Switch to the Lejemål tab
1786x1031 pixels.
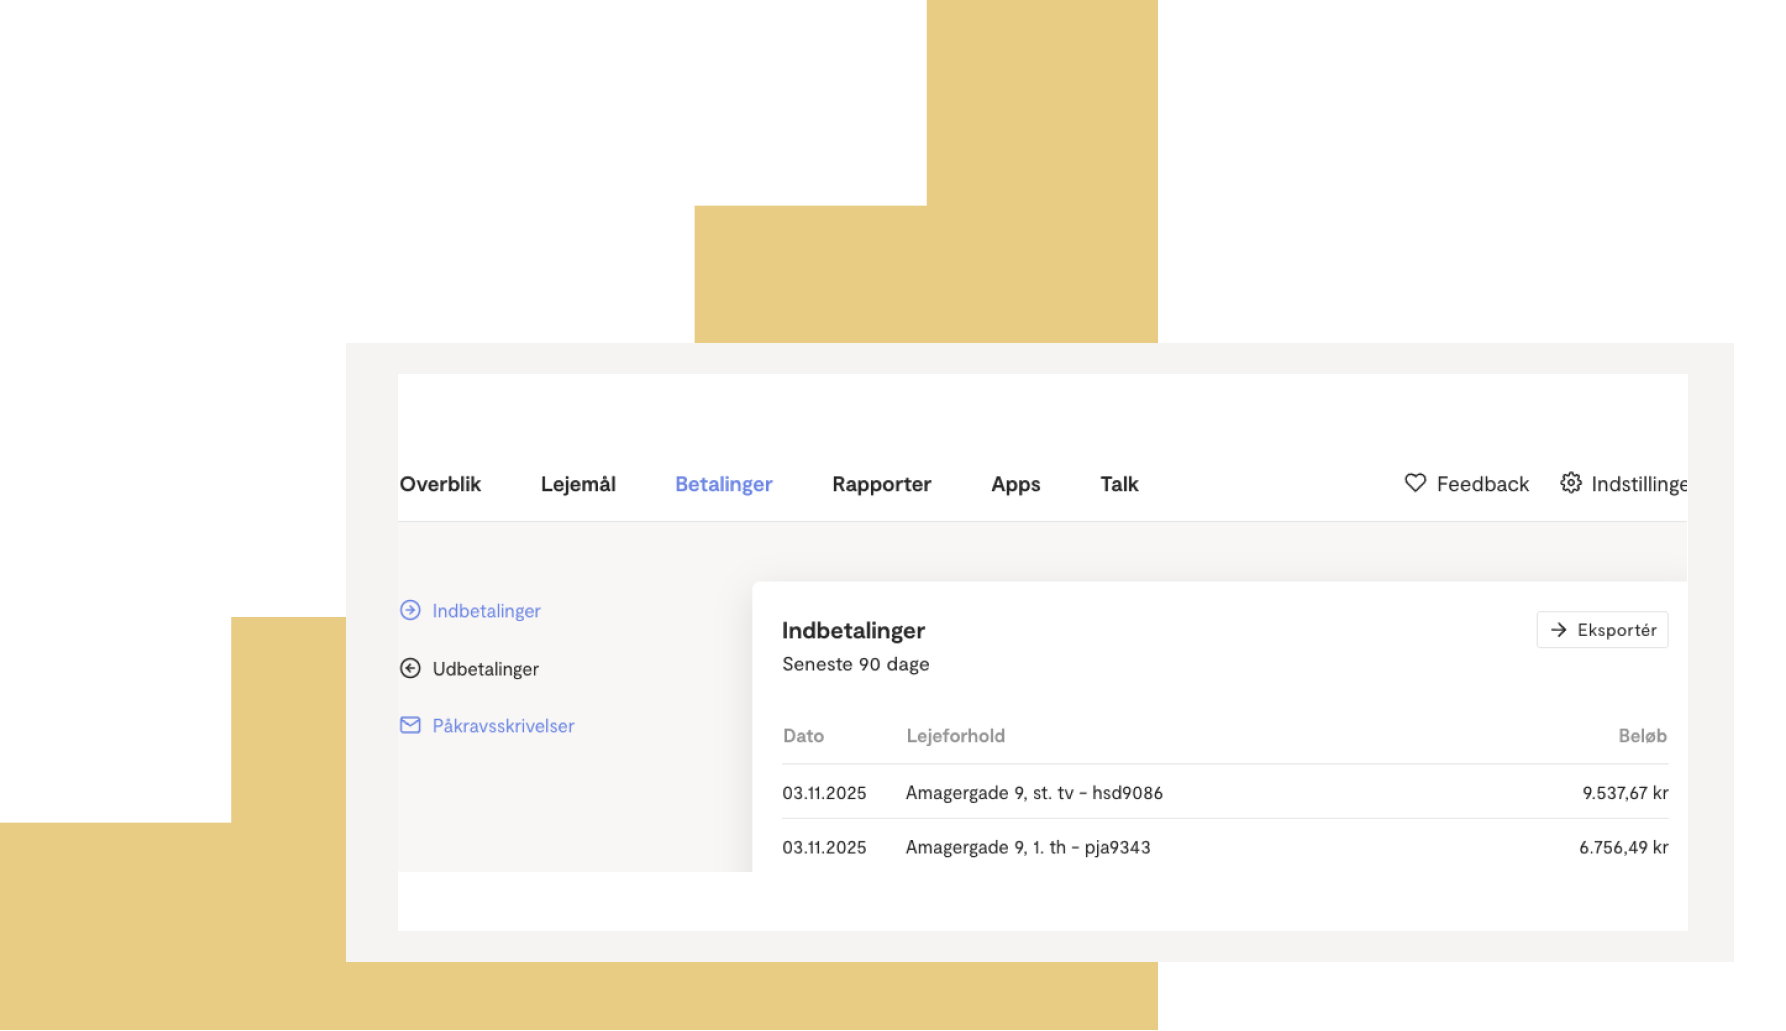tap(578, 484)
